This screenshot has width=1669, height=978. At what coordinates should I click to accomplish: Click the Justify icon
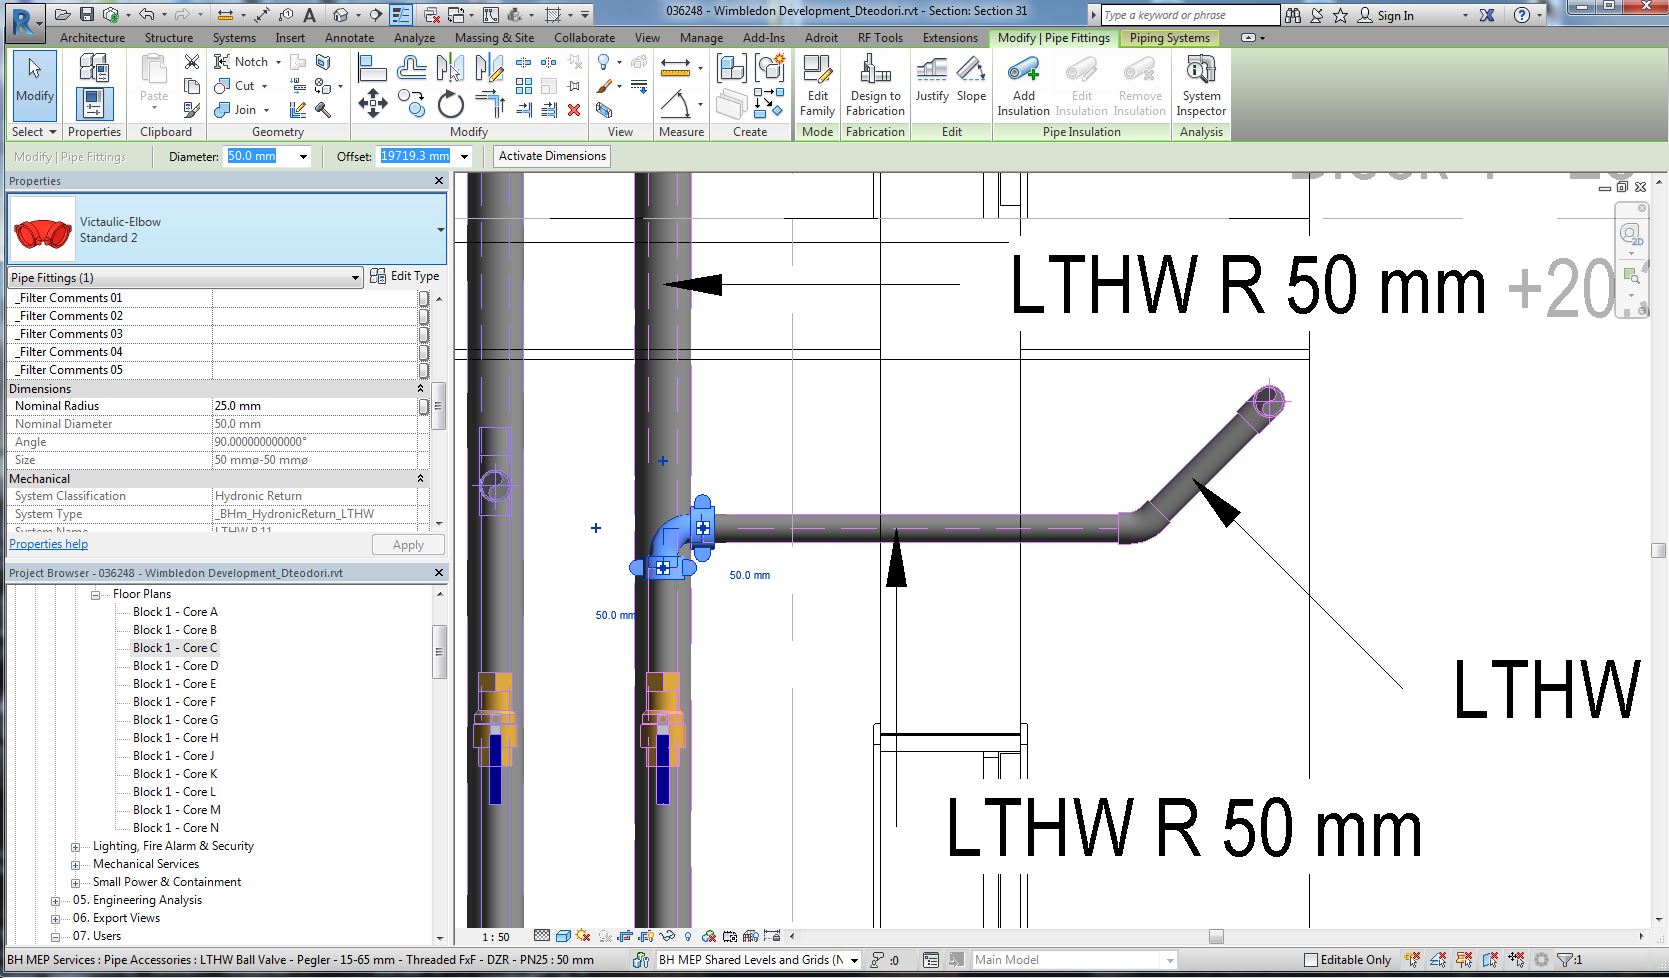pos(932,80)
